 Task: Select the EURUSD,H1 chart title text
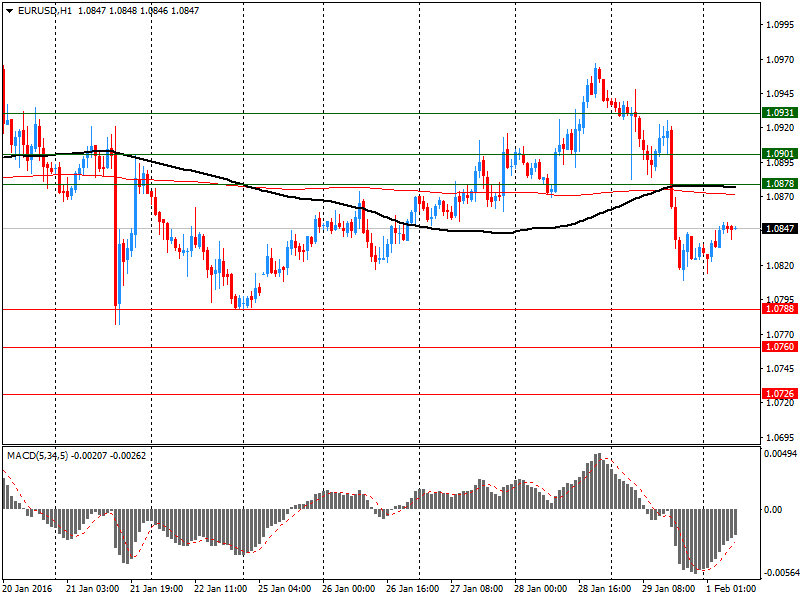pyautogui.click(x=45, y=11)
